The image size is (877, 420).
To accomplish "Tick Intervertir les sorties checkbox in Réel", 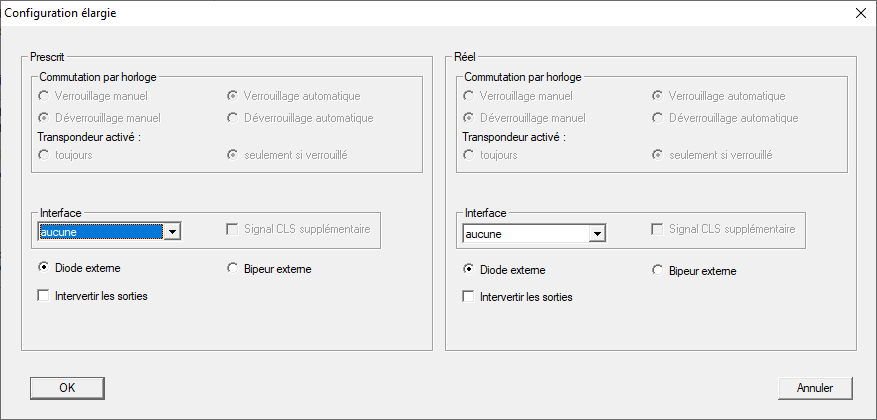I will click(469, 297).
